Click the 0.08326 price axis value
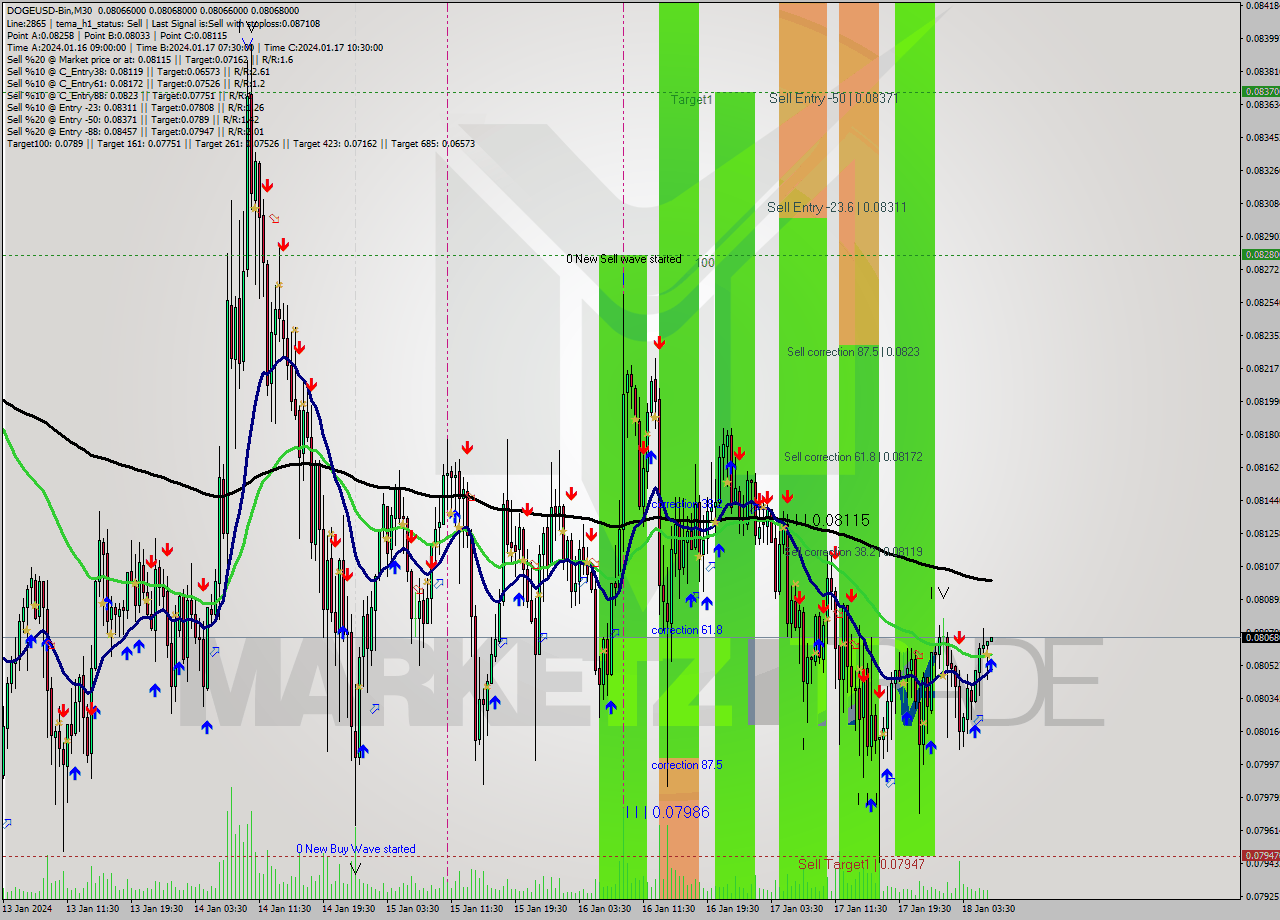Screen dimensions: 1280x920 click(x=1262, y=170)
